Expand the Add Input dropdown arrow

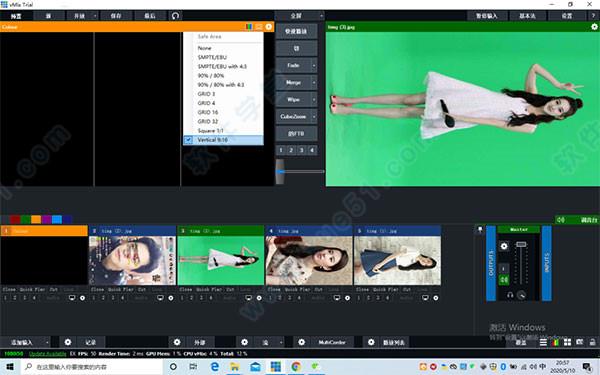point(47,342)
